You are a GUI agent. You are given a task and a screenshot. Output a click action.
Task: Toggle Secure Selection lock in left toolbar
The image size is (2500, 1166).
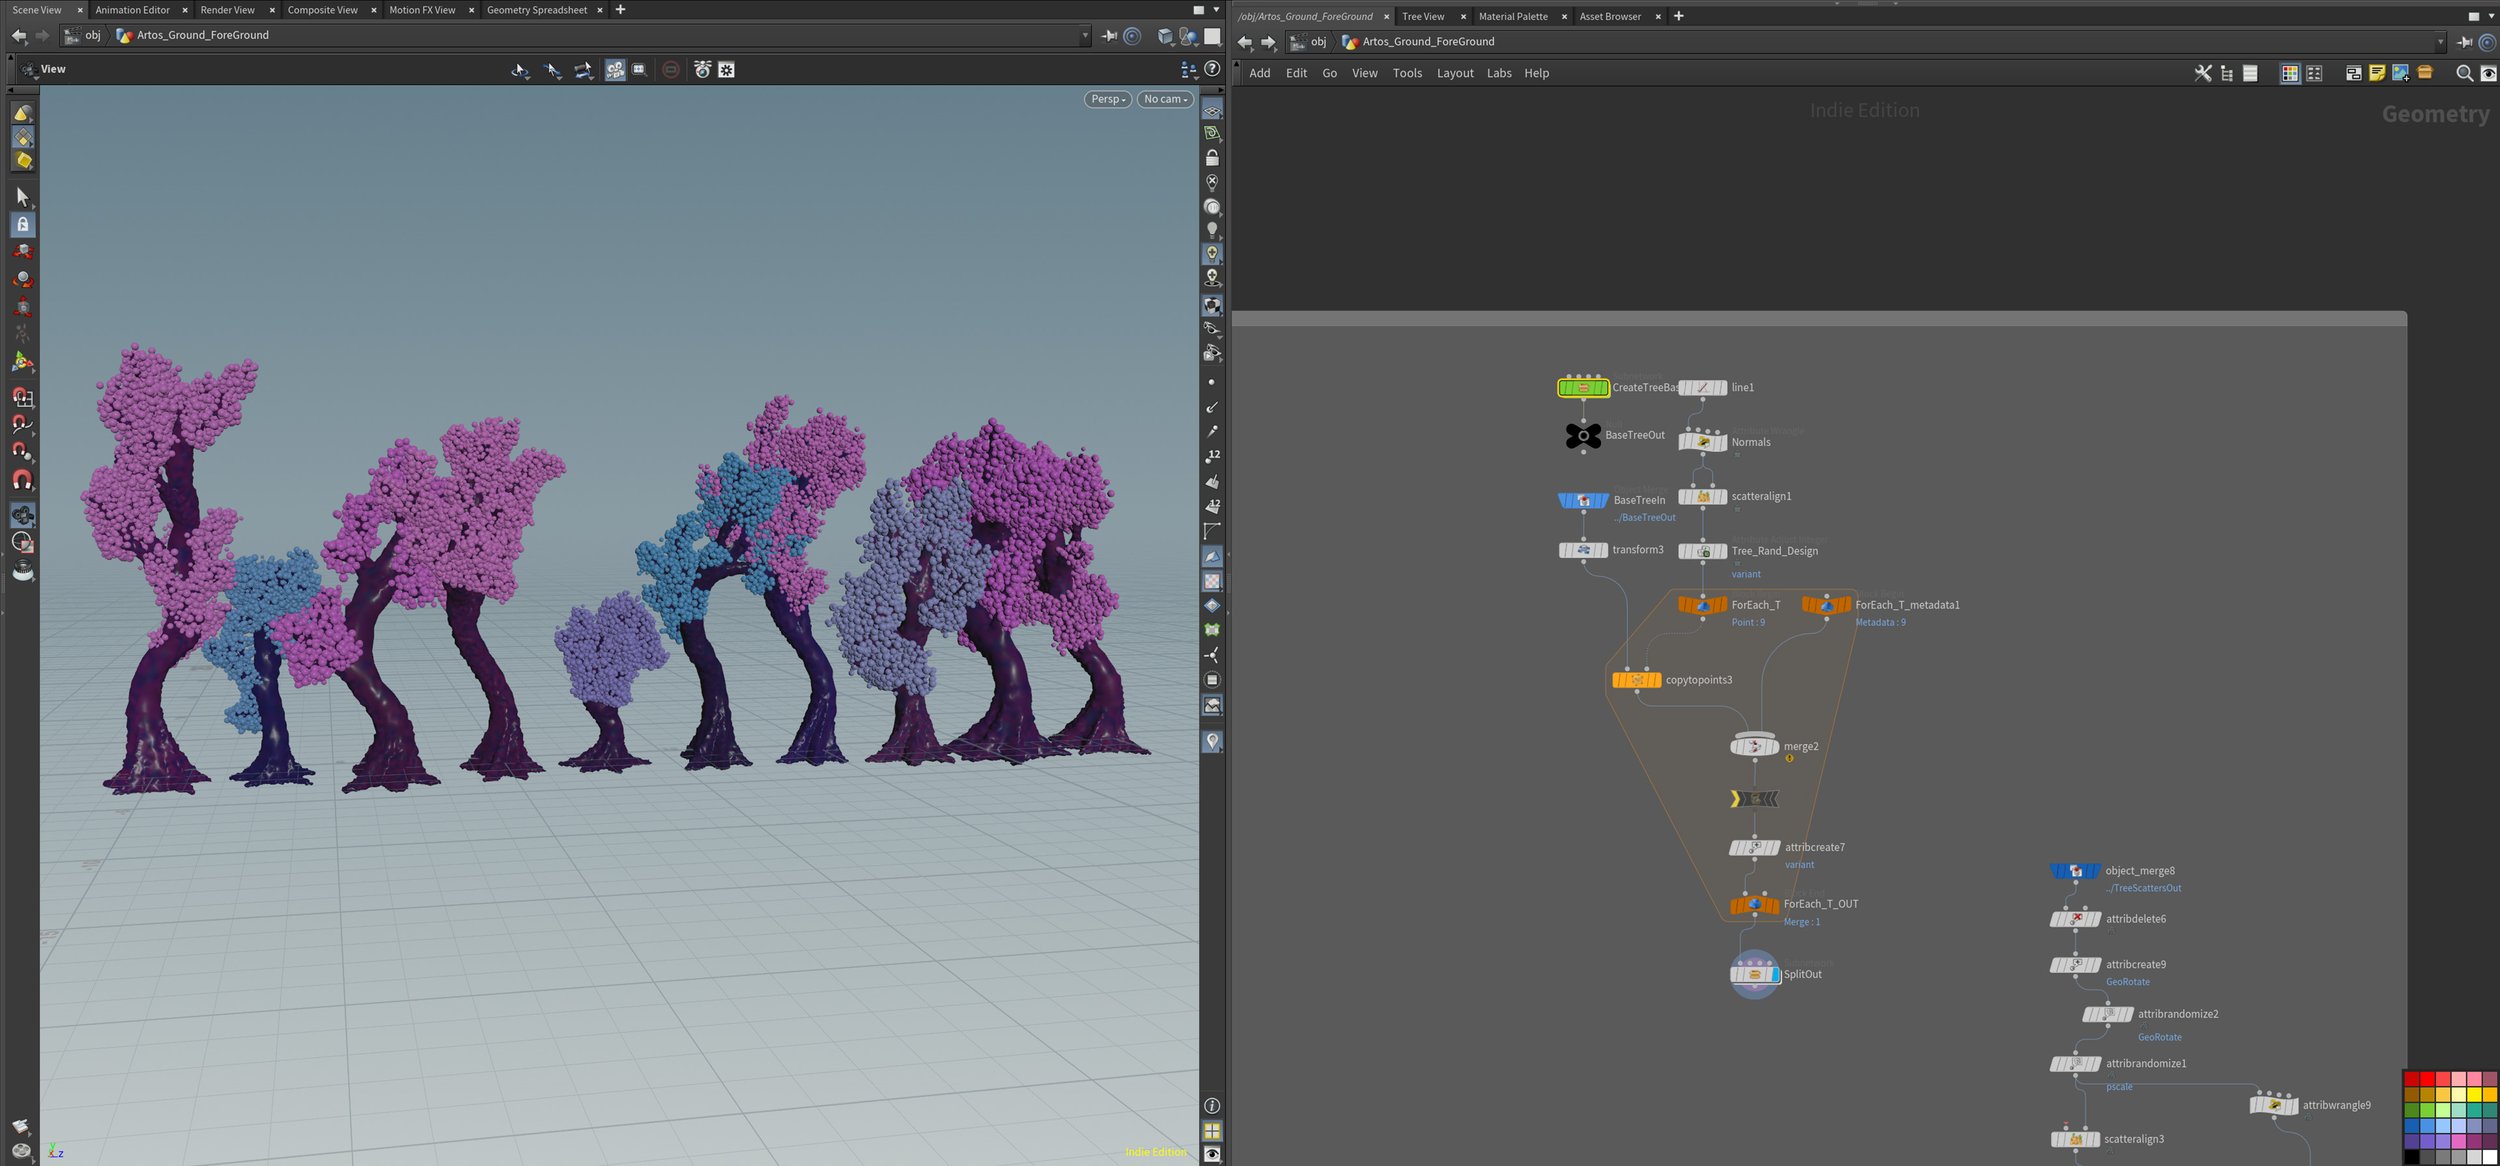click(x=22, y=224)
